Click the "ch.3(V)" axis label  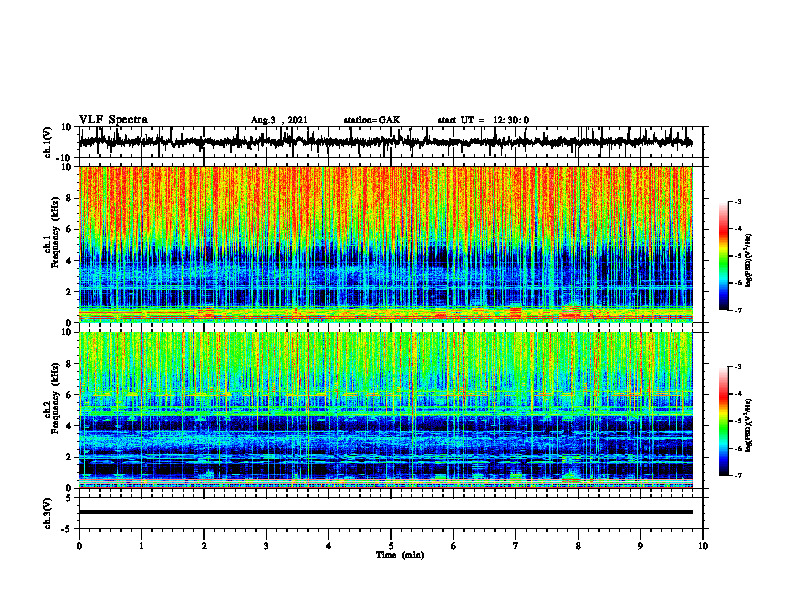coord(47,513)
